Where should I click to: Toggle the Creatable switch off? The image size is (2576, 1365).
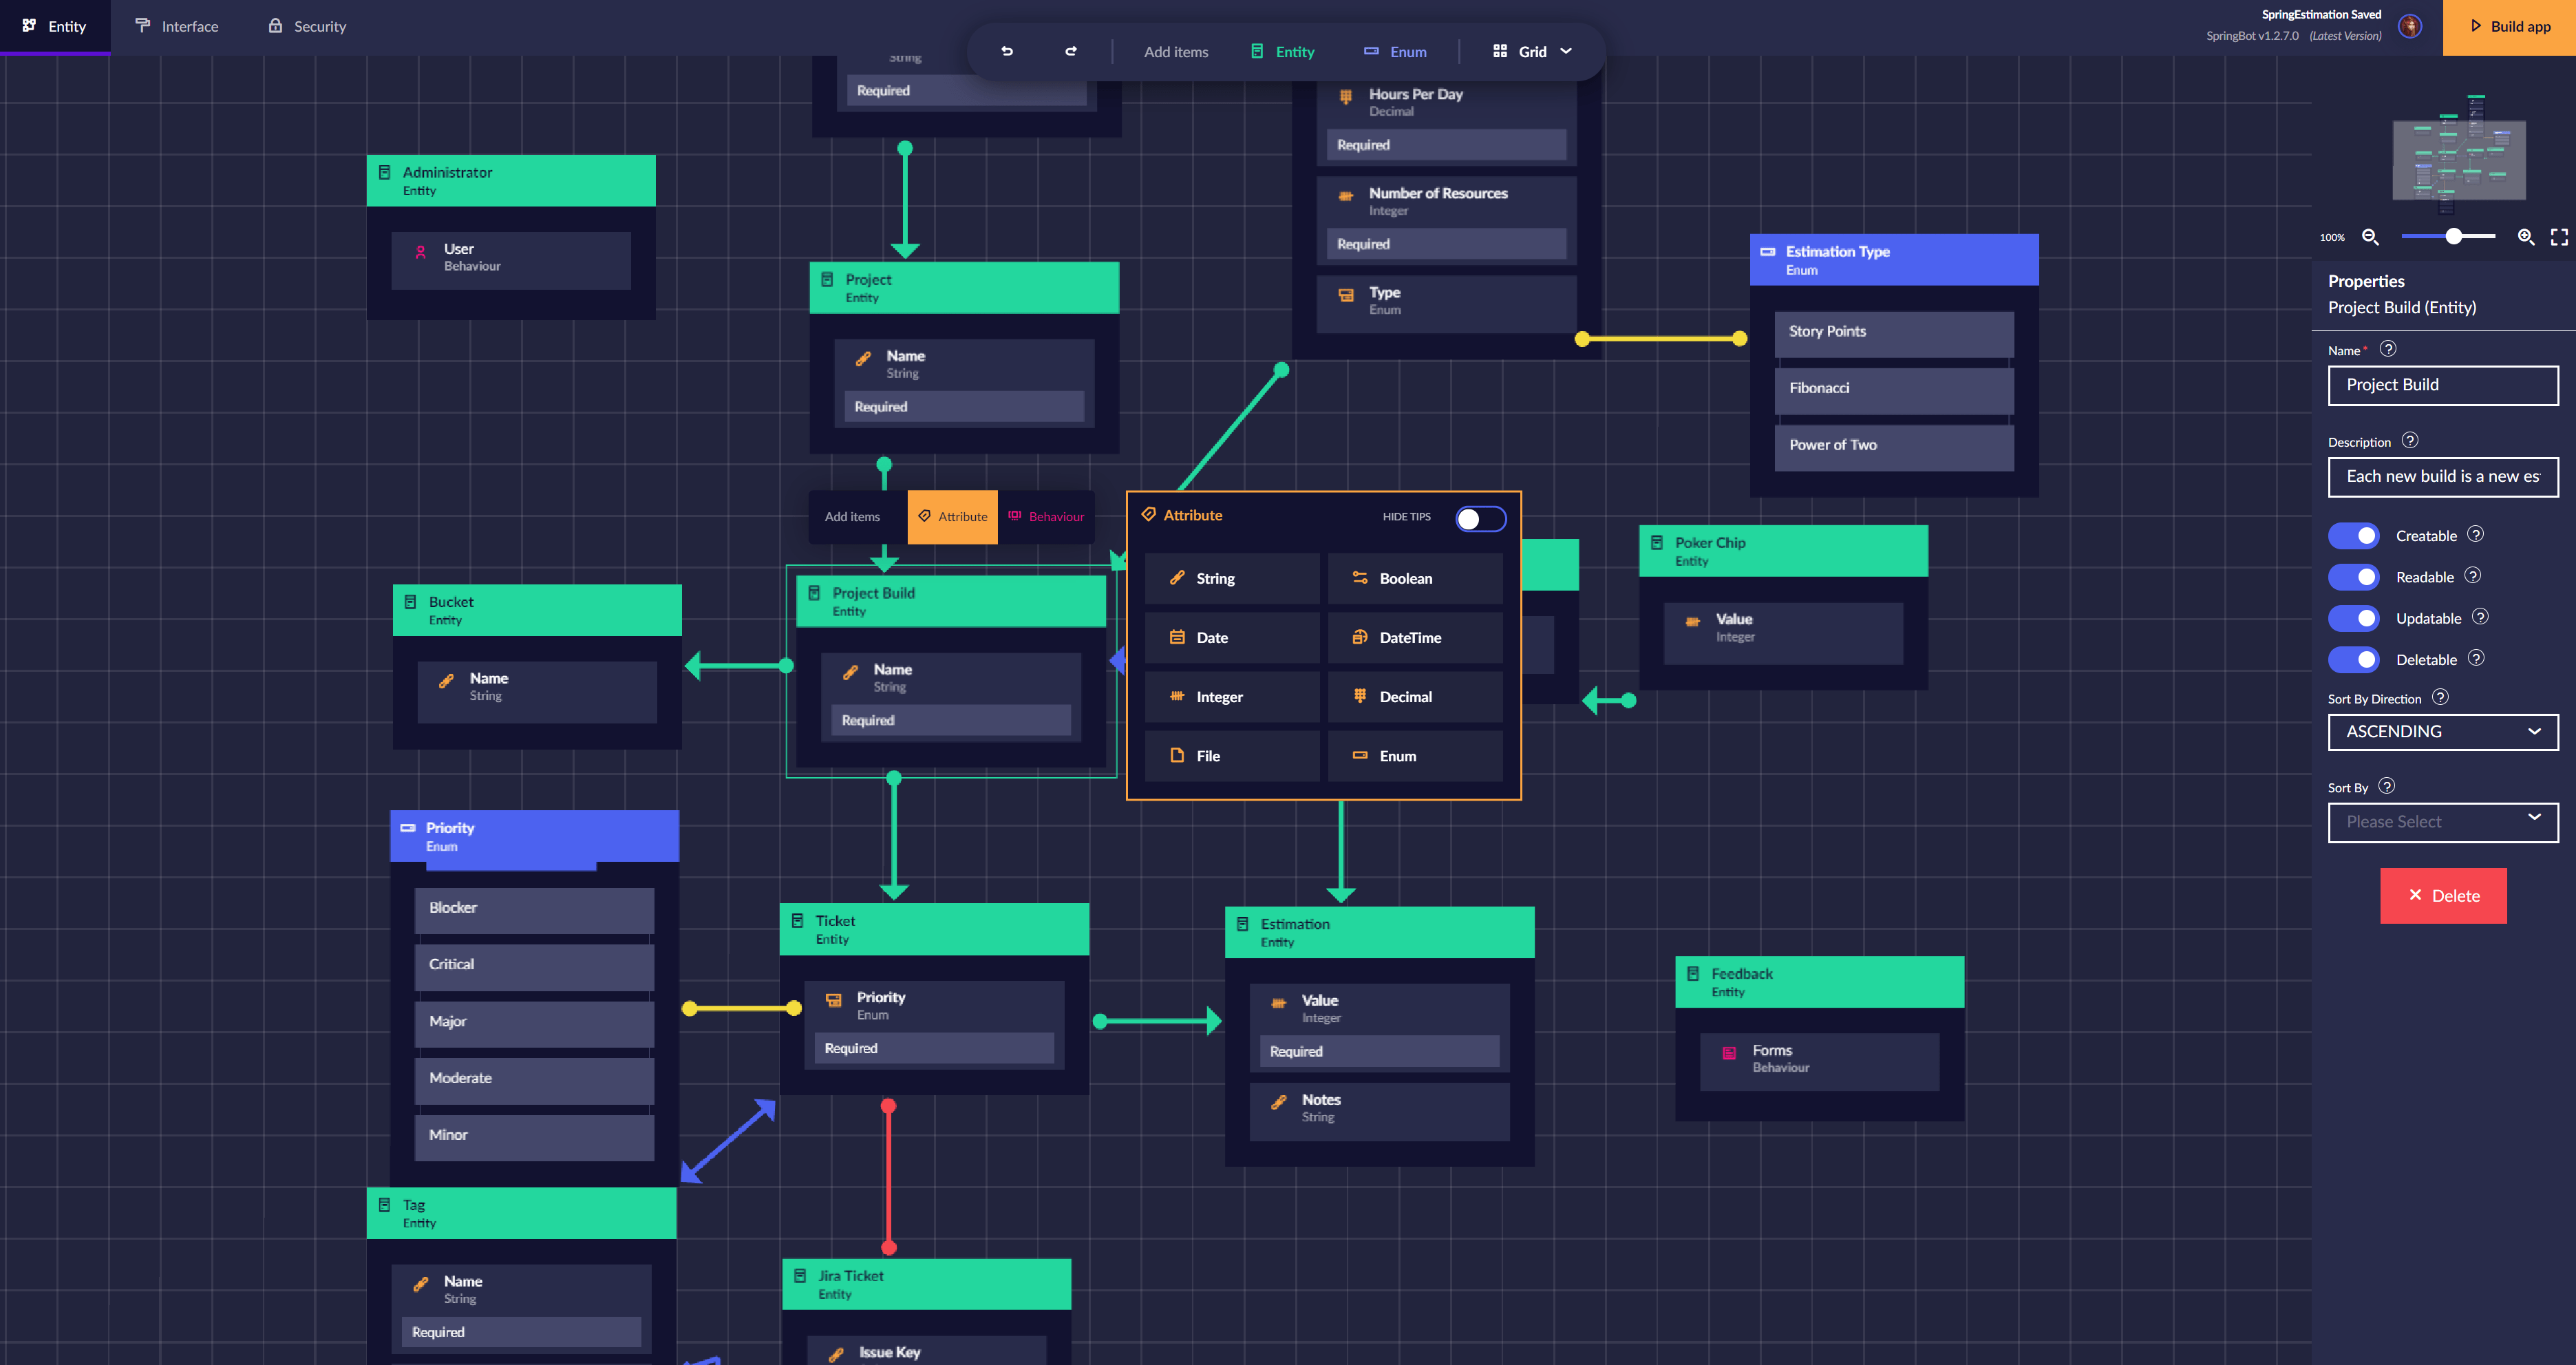(x=2354, y=536)
